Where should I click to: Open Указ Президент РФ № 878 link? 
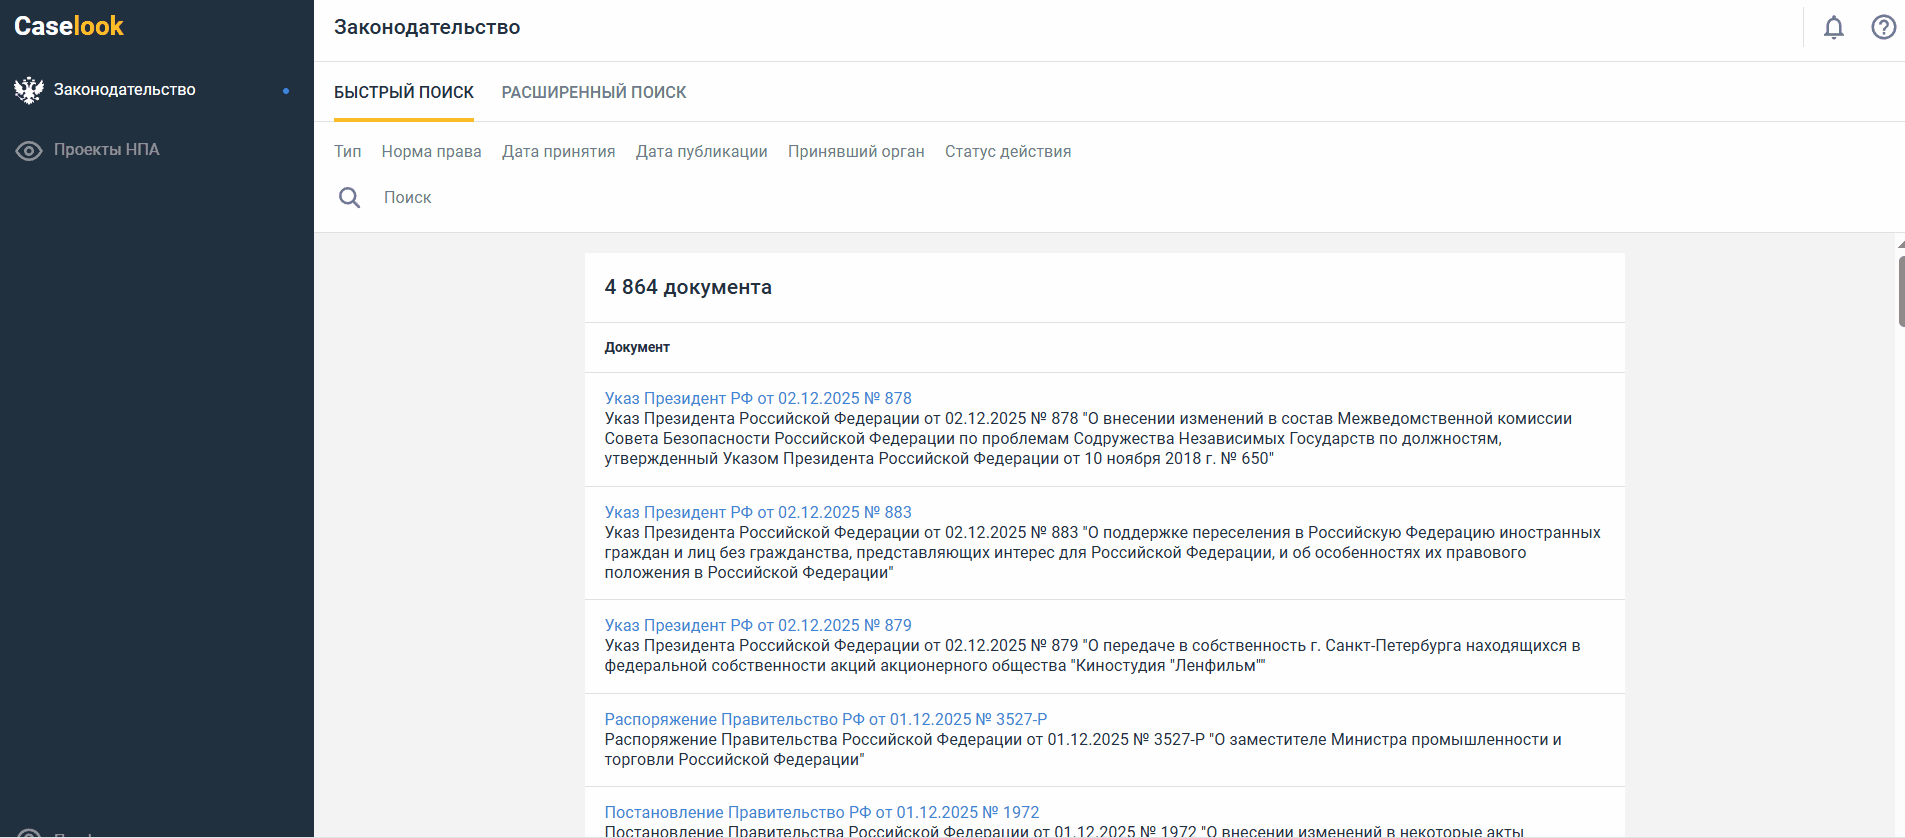coord(757,398)
